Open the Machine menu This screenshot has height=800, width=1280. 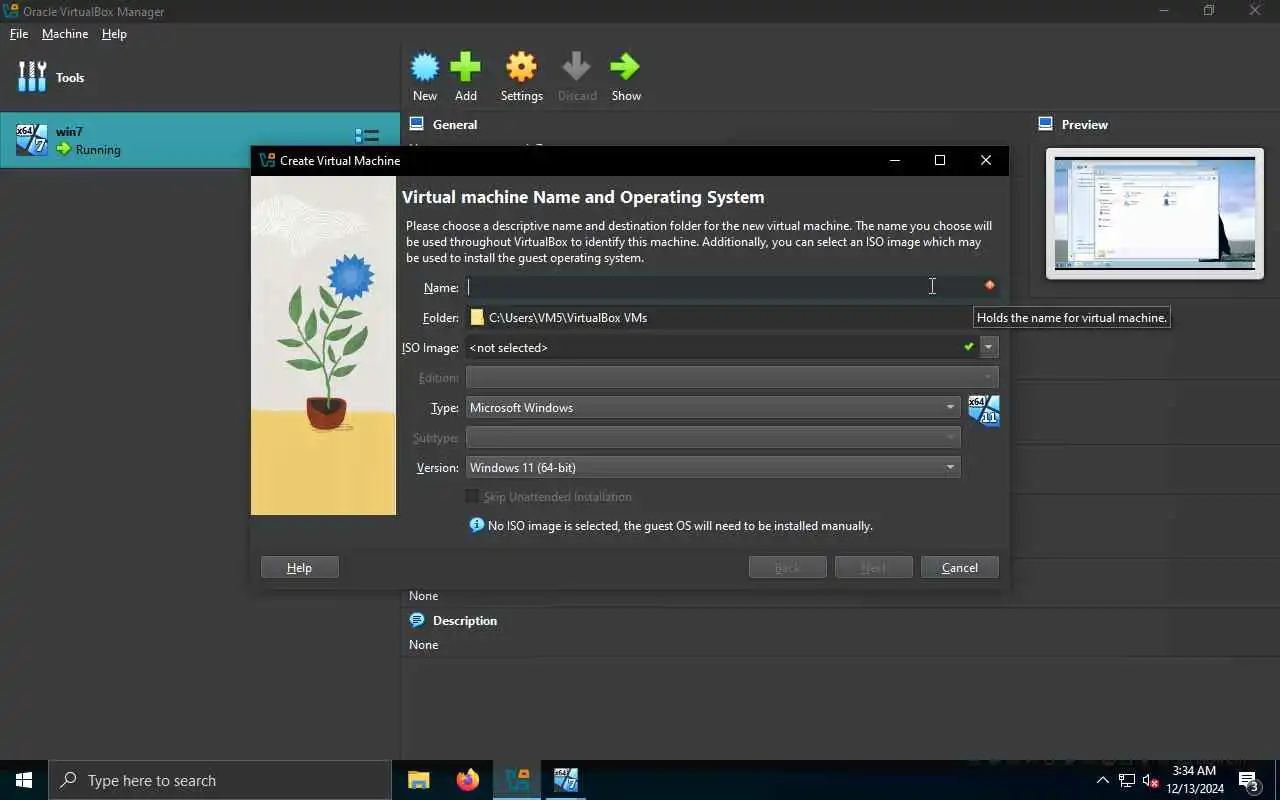click(x=65, y=34)
